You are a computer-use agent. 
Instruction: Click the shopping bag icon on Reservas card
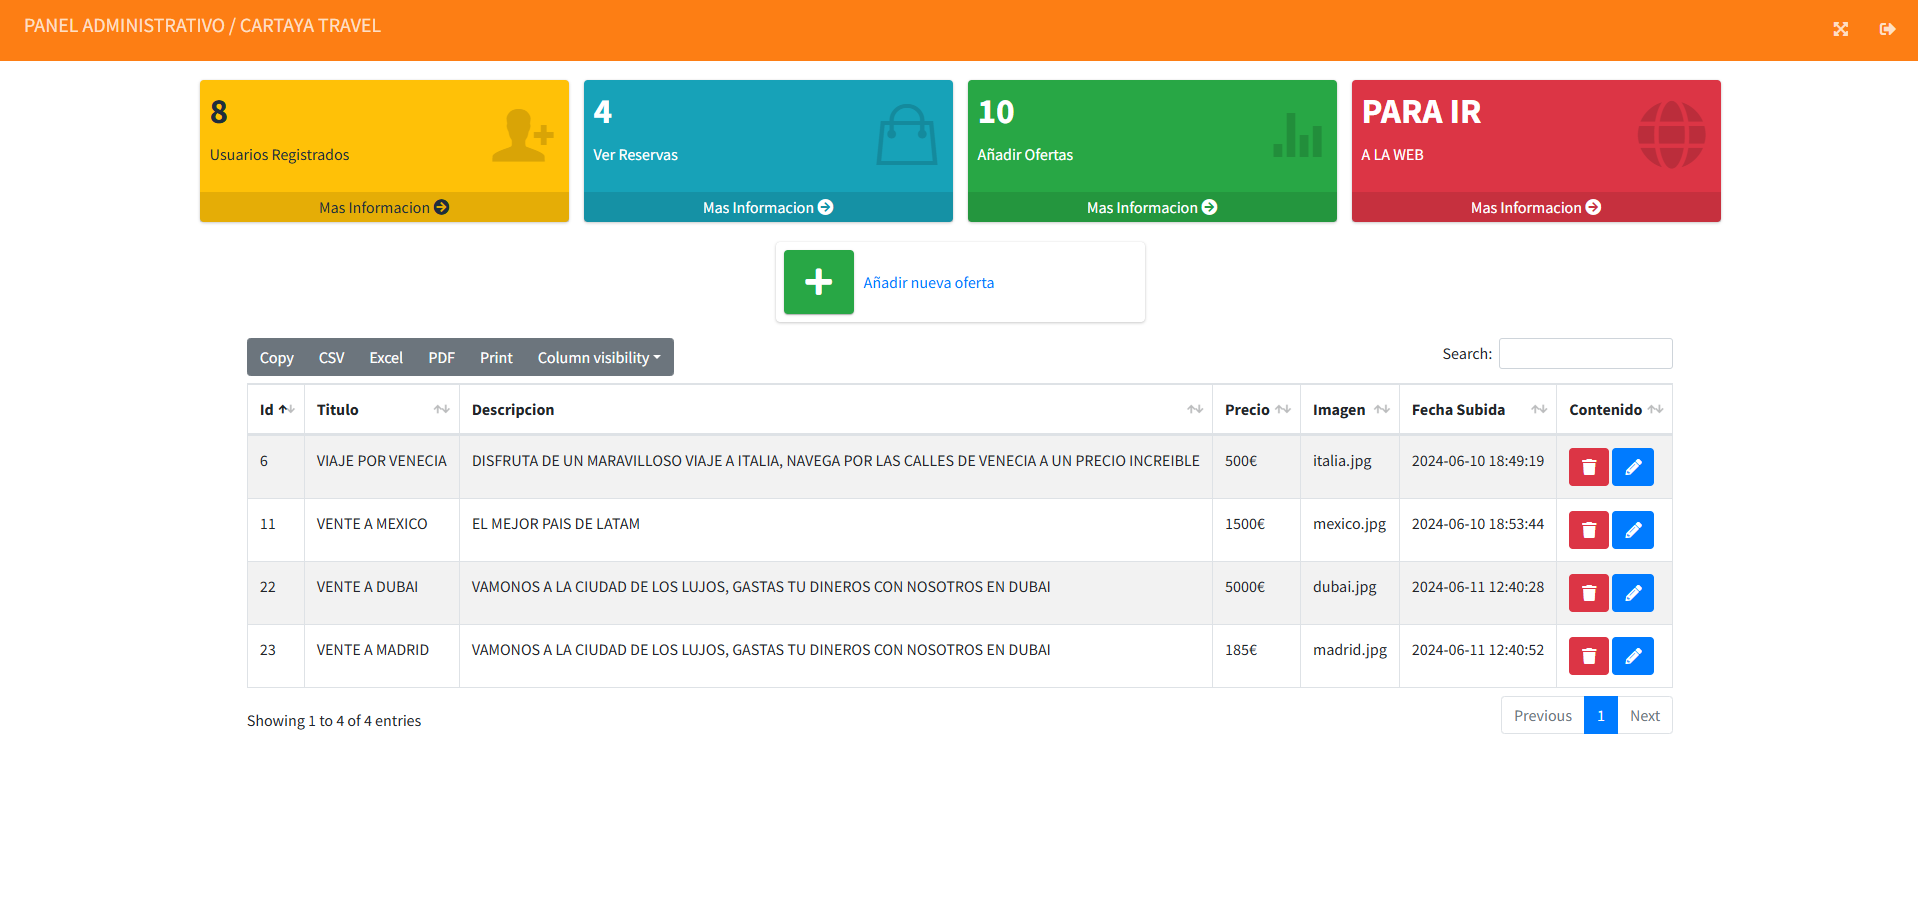pyautogui.click(x=906, y=135)
